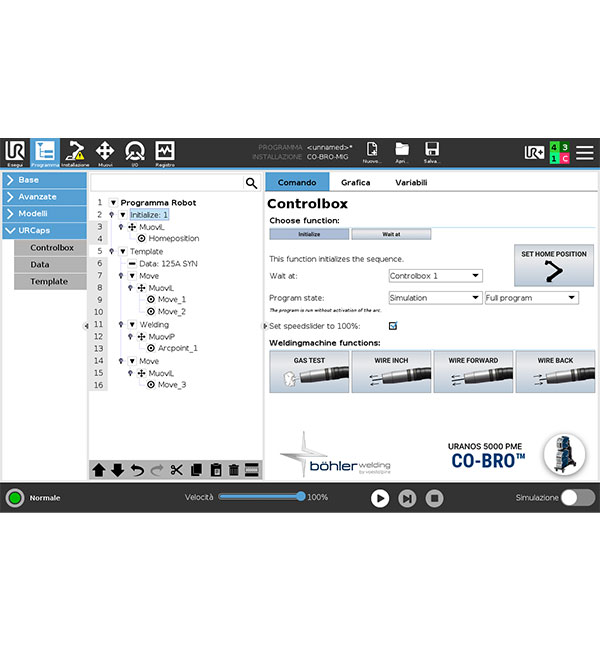Copy the selected program node
The width and height of the screenshot is (600, 650).
196,470
